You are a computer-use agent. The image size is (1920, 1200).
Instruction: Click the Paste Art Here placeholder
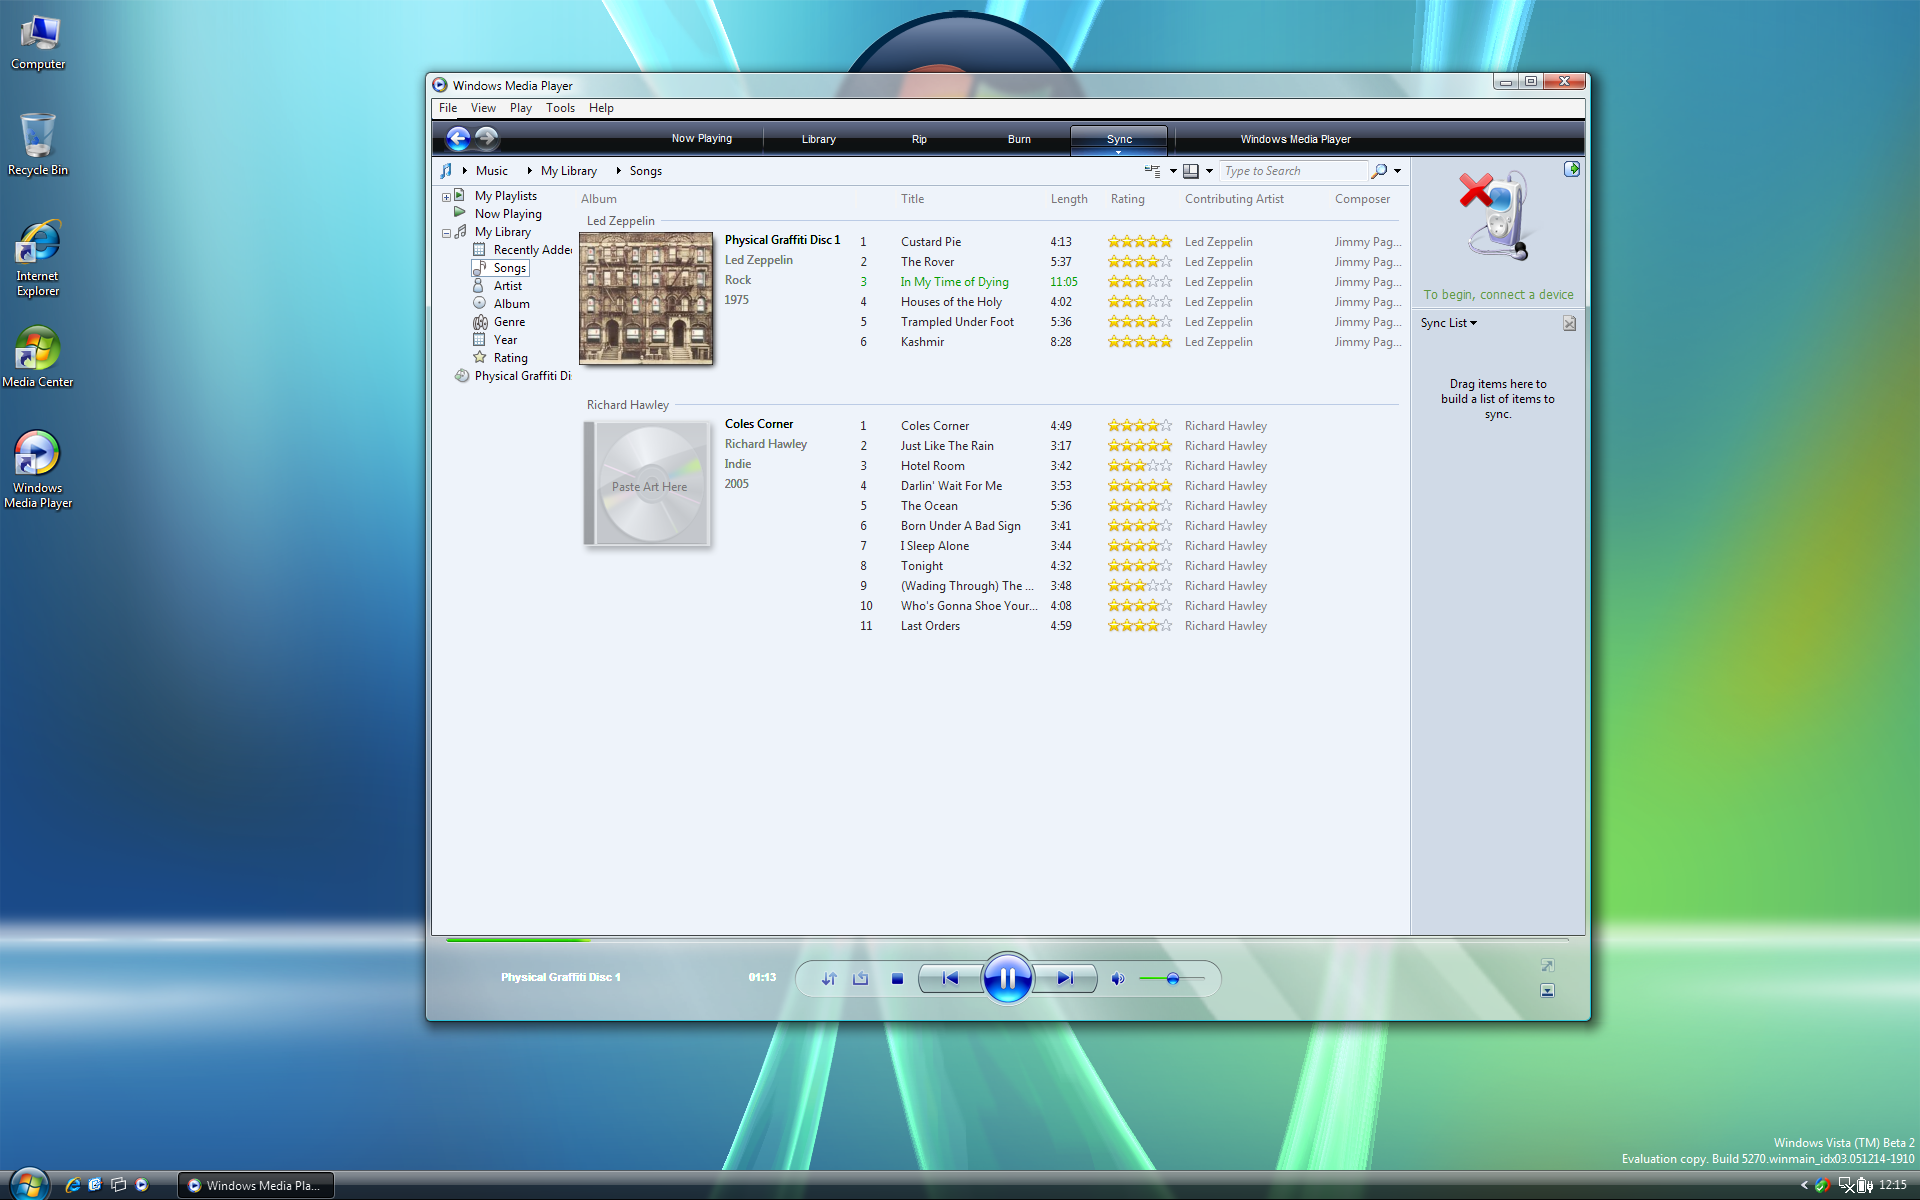click(x=649, y=484)
